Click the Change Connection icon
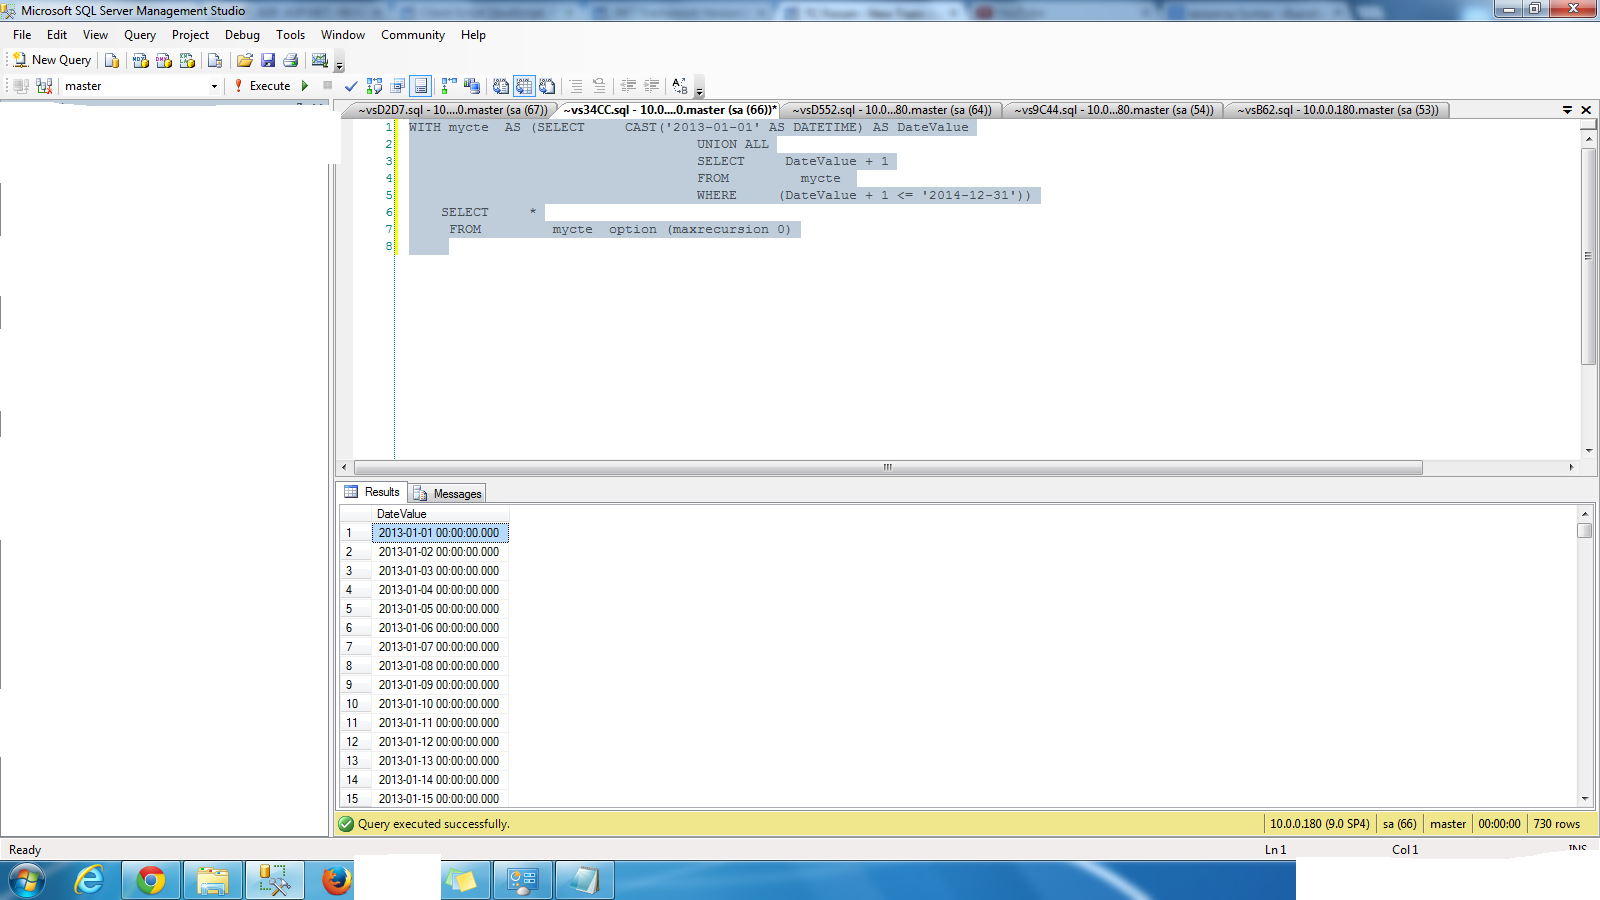 pyautogui.click(x=44, y=86)
